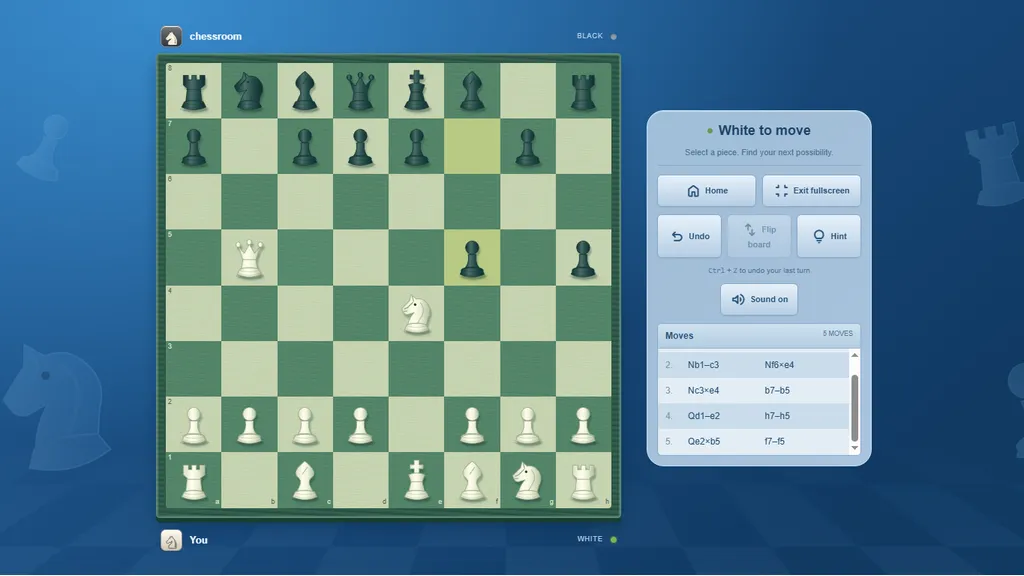Click move Nb1–c3 in the move list
1024x576 pixels.
[703, 365]
